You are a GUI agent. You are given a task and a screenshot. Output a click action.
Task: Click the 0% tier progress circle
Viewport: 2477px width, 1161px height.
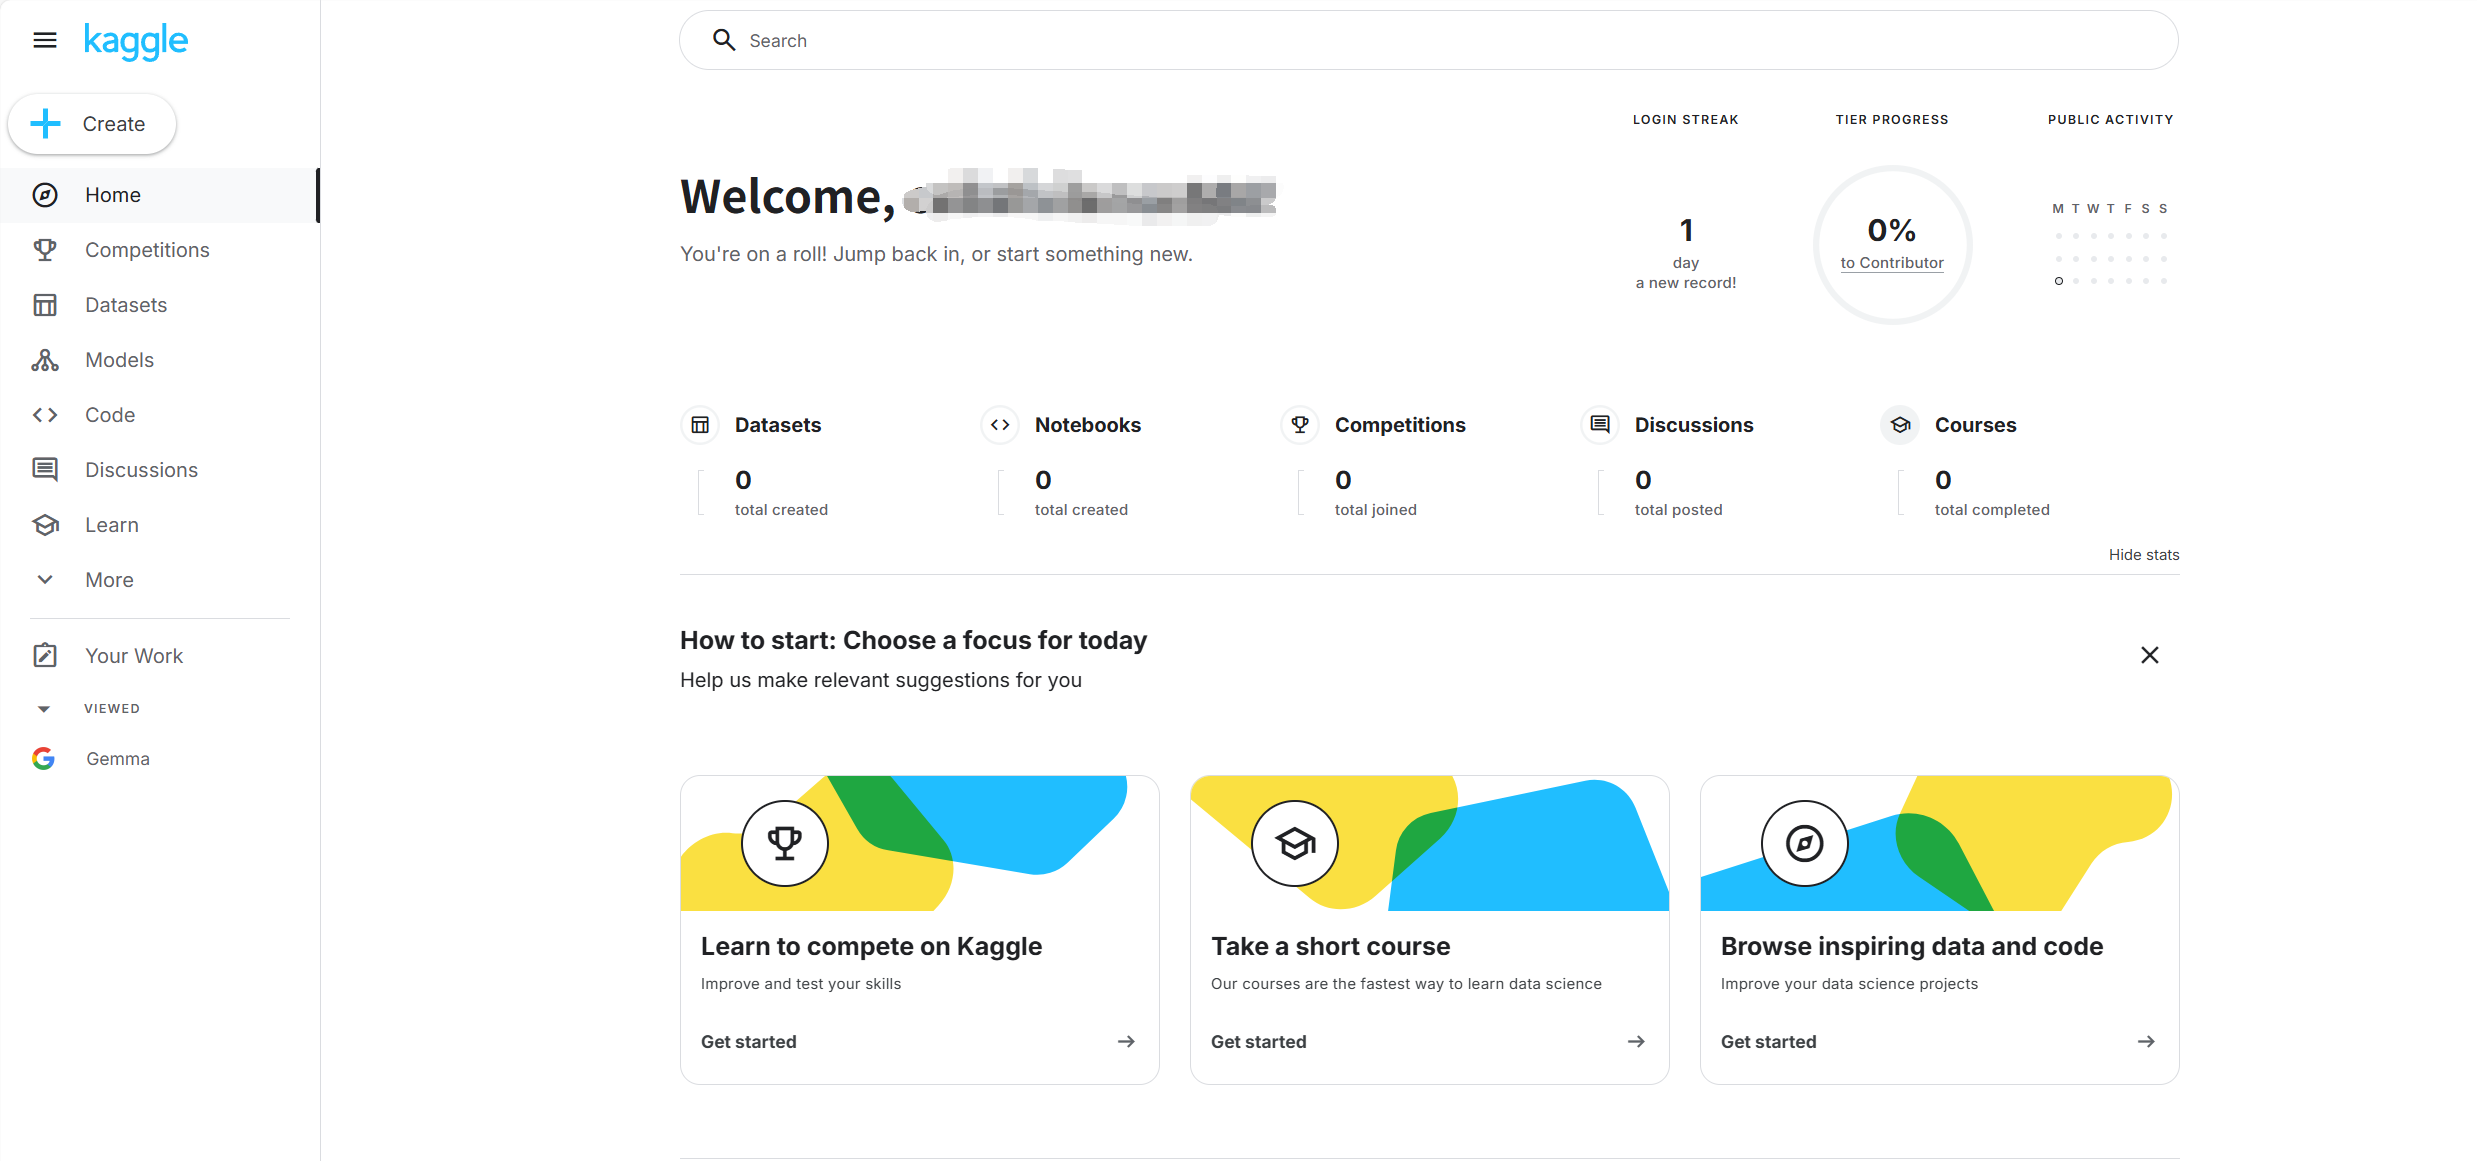tap(1891, 231)
